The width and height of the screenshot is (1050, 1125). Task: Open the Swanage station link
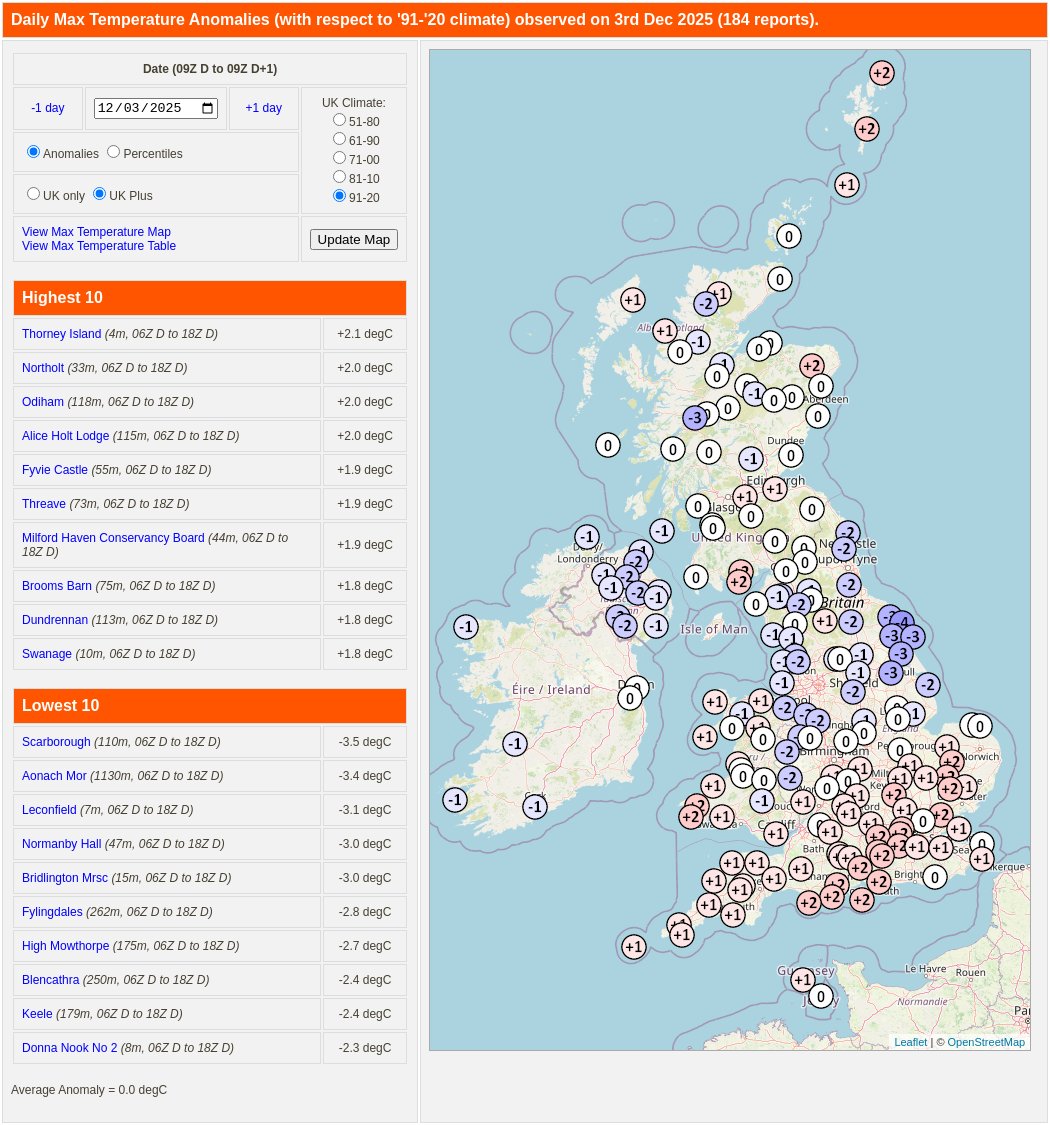click(x=47, y=654)
